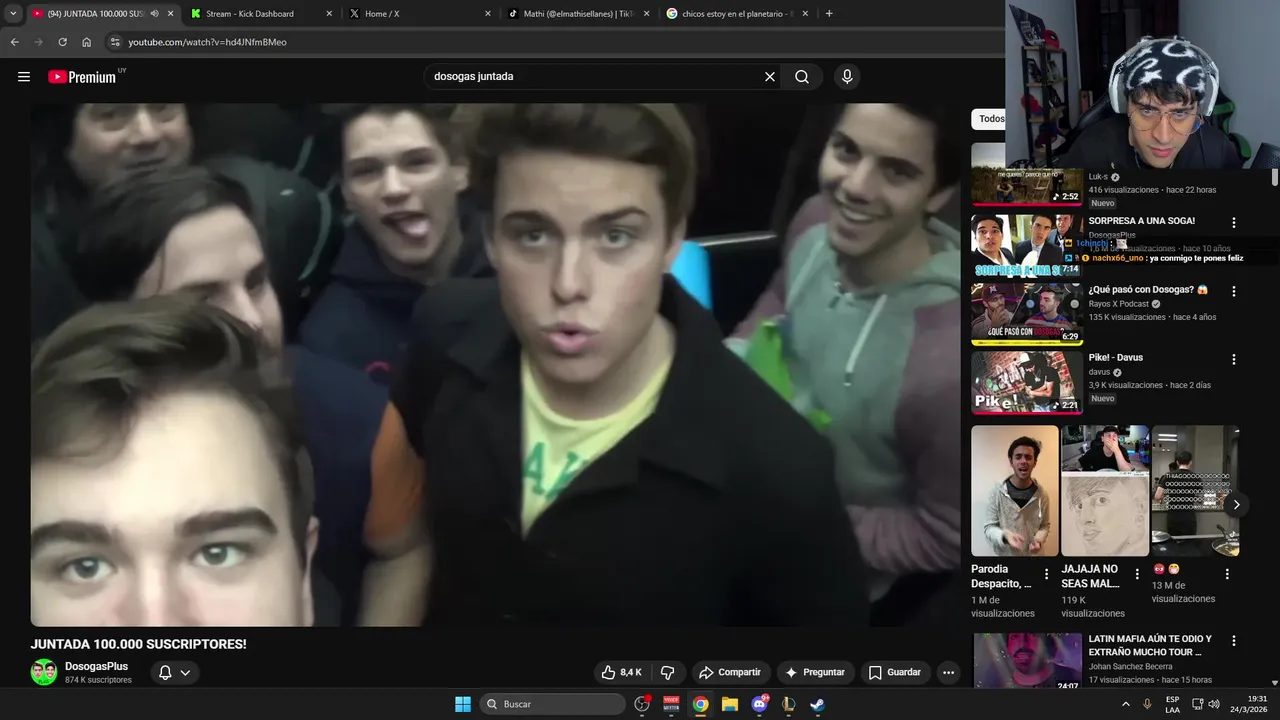Switch to the 'Home / X' tab
The image size is (1280, 720).
(x=382, y=14)
